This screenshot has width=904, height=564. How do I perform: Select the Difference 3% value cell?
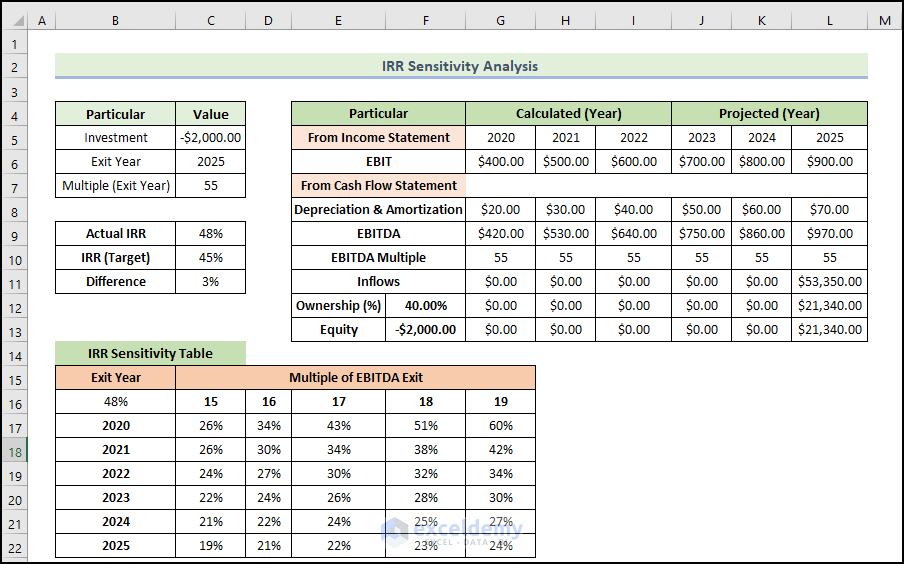click(210, 281)
